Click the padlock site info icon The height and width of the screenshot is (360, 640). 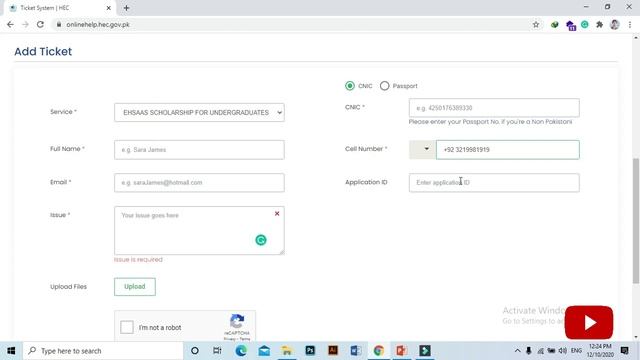coord(59,24)
